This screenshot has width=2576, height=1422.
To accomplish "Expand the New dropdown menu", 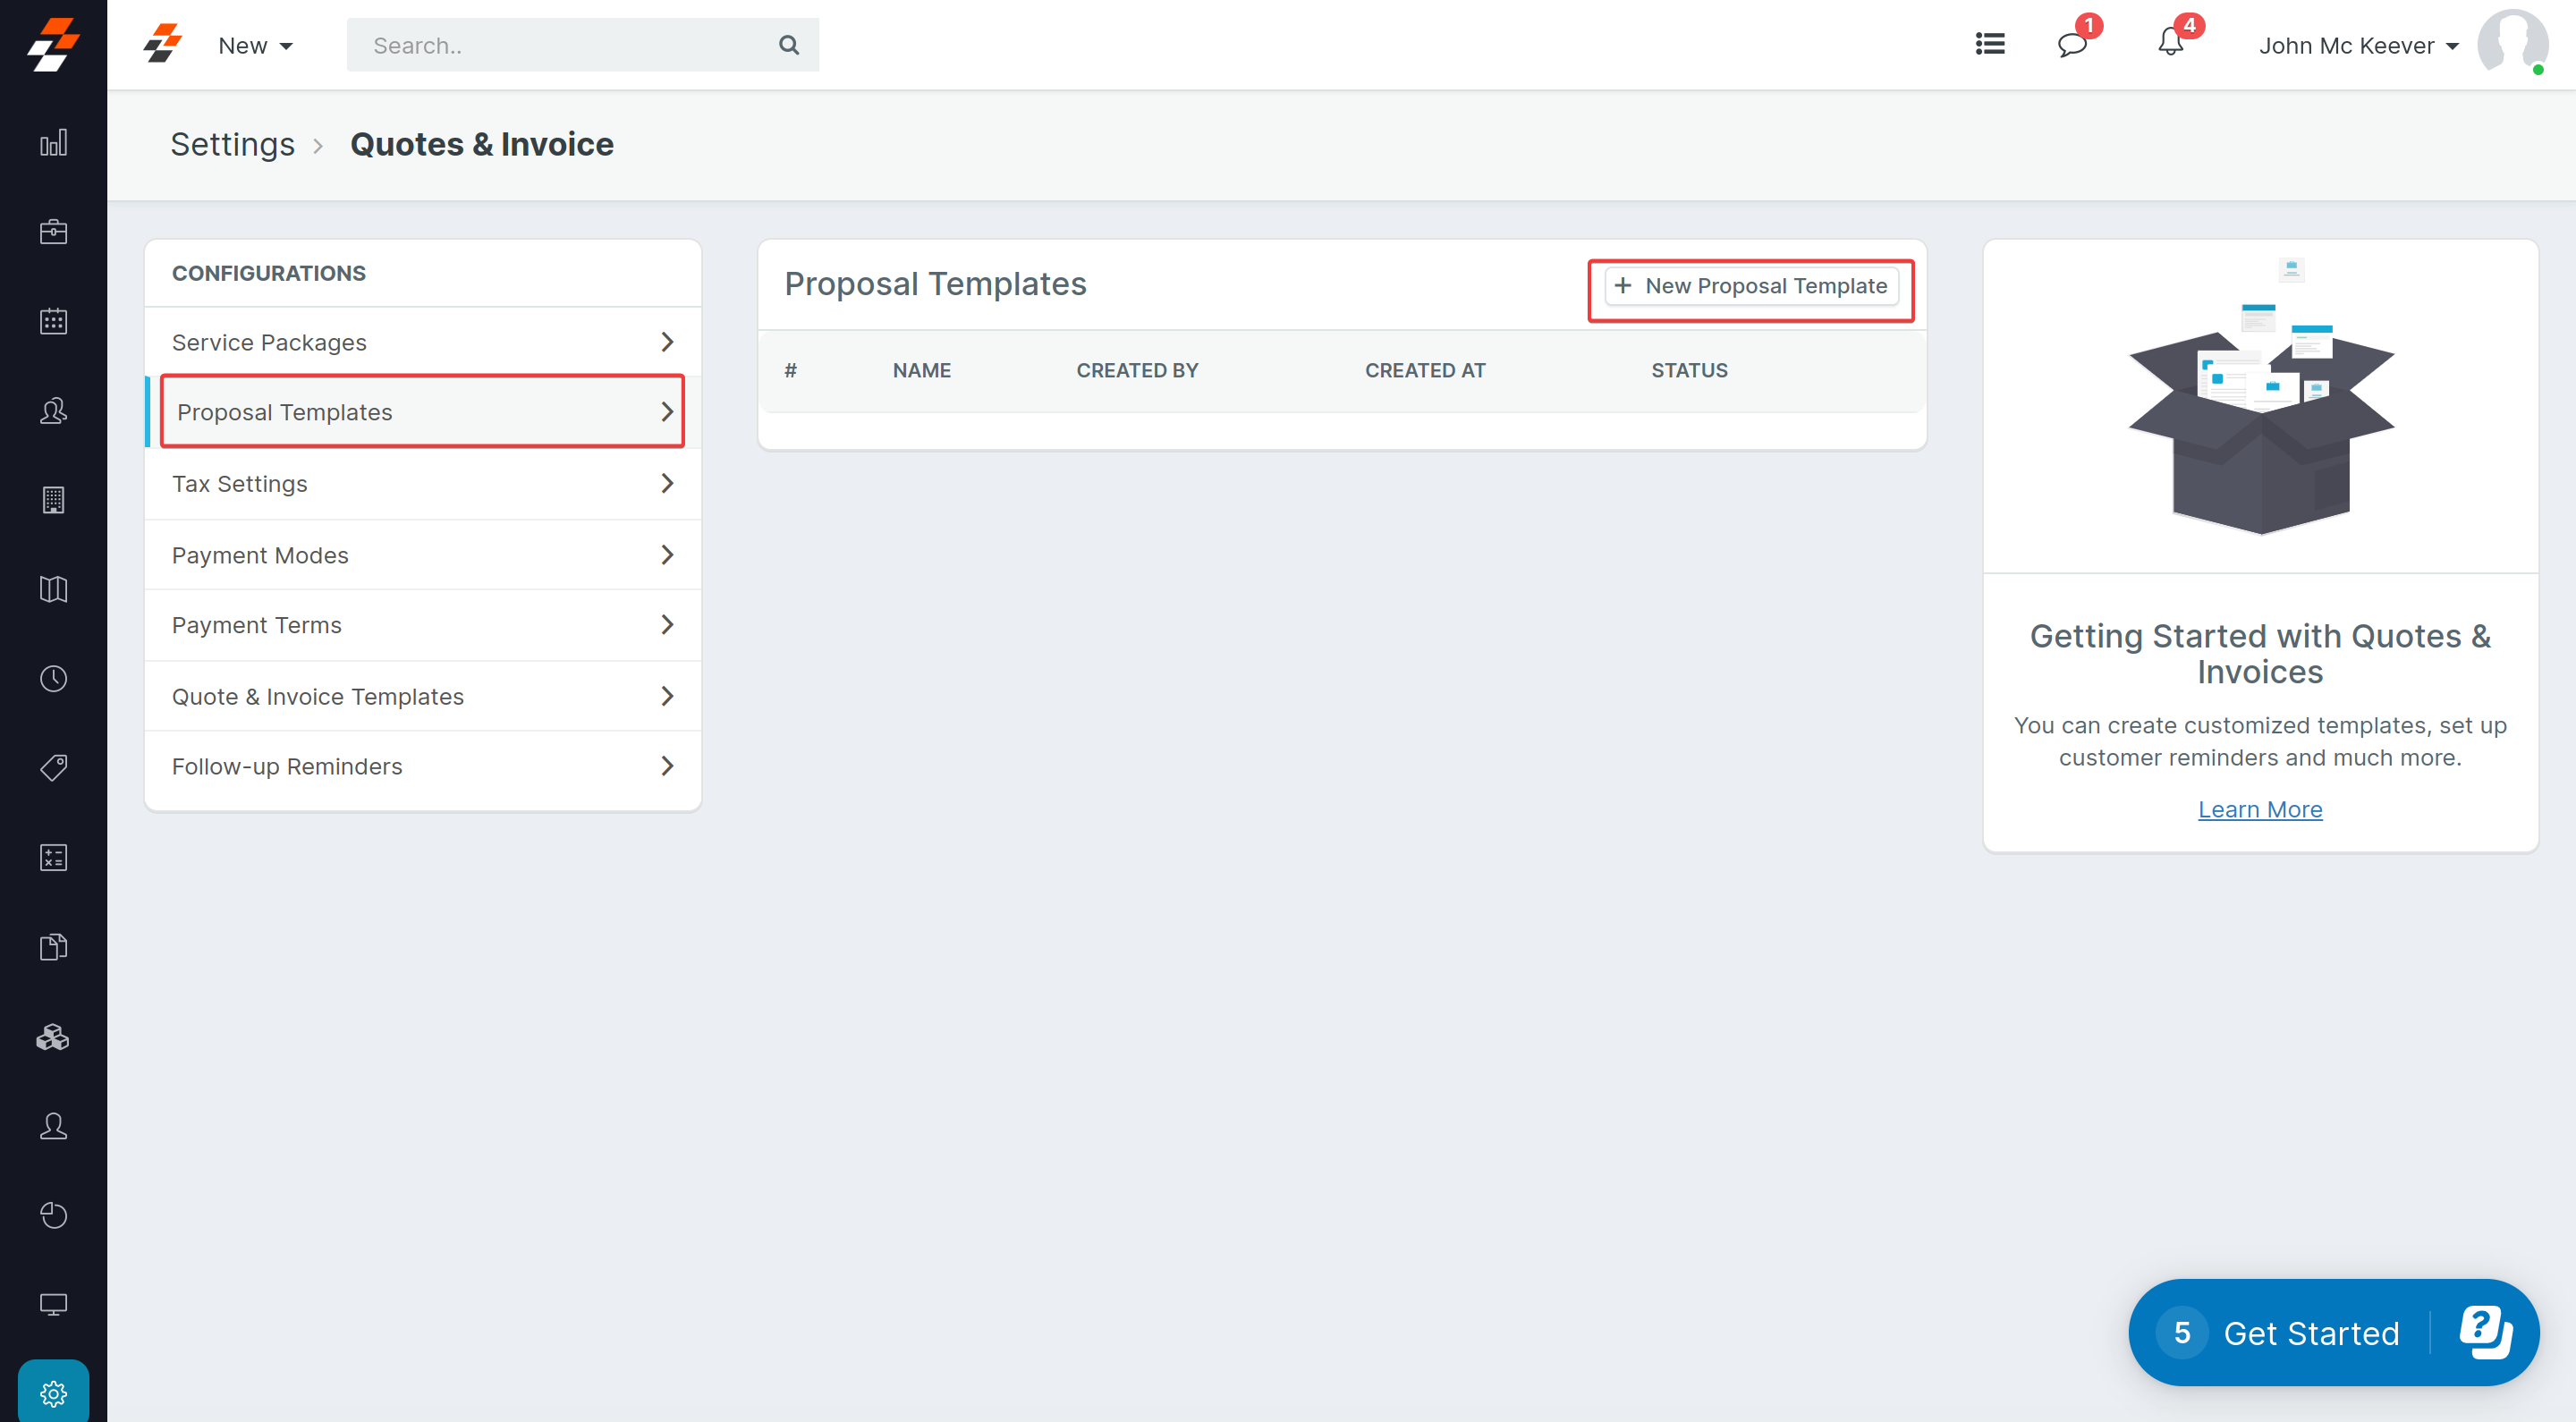I will (x=255, y=46).
